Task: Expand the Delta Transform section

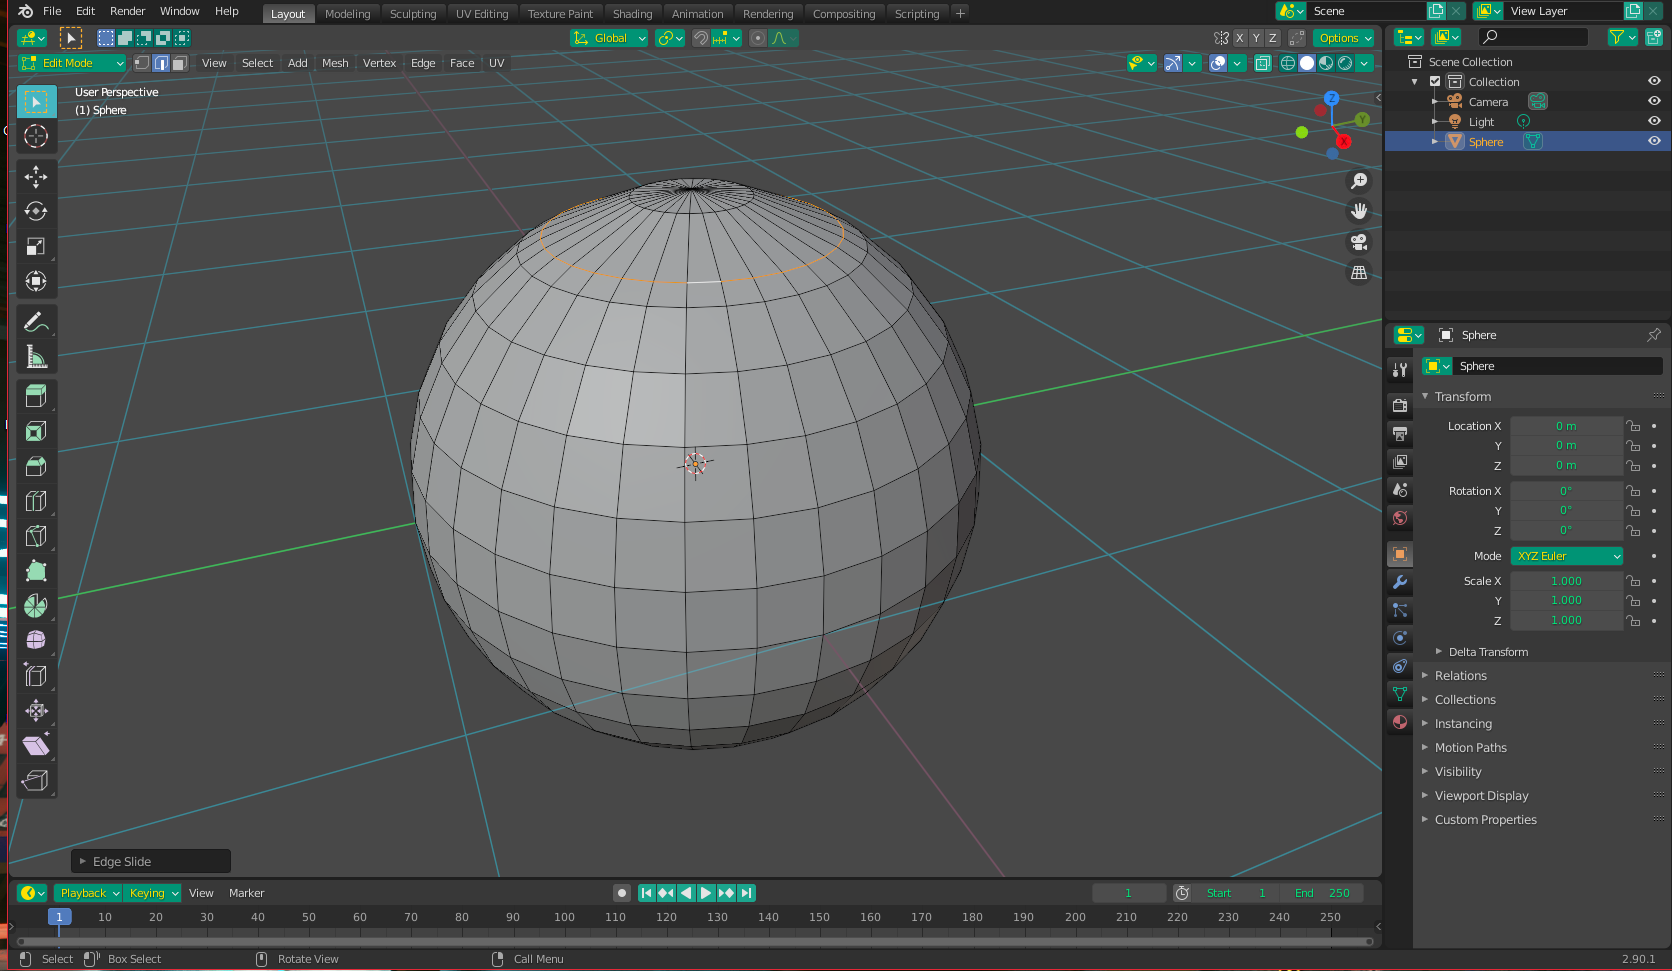Action: pyautogui.click(x=1488, y=652)
